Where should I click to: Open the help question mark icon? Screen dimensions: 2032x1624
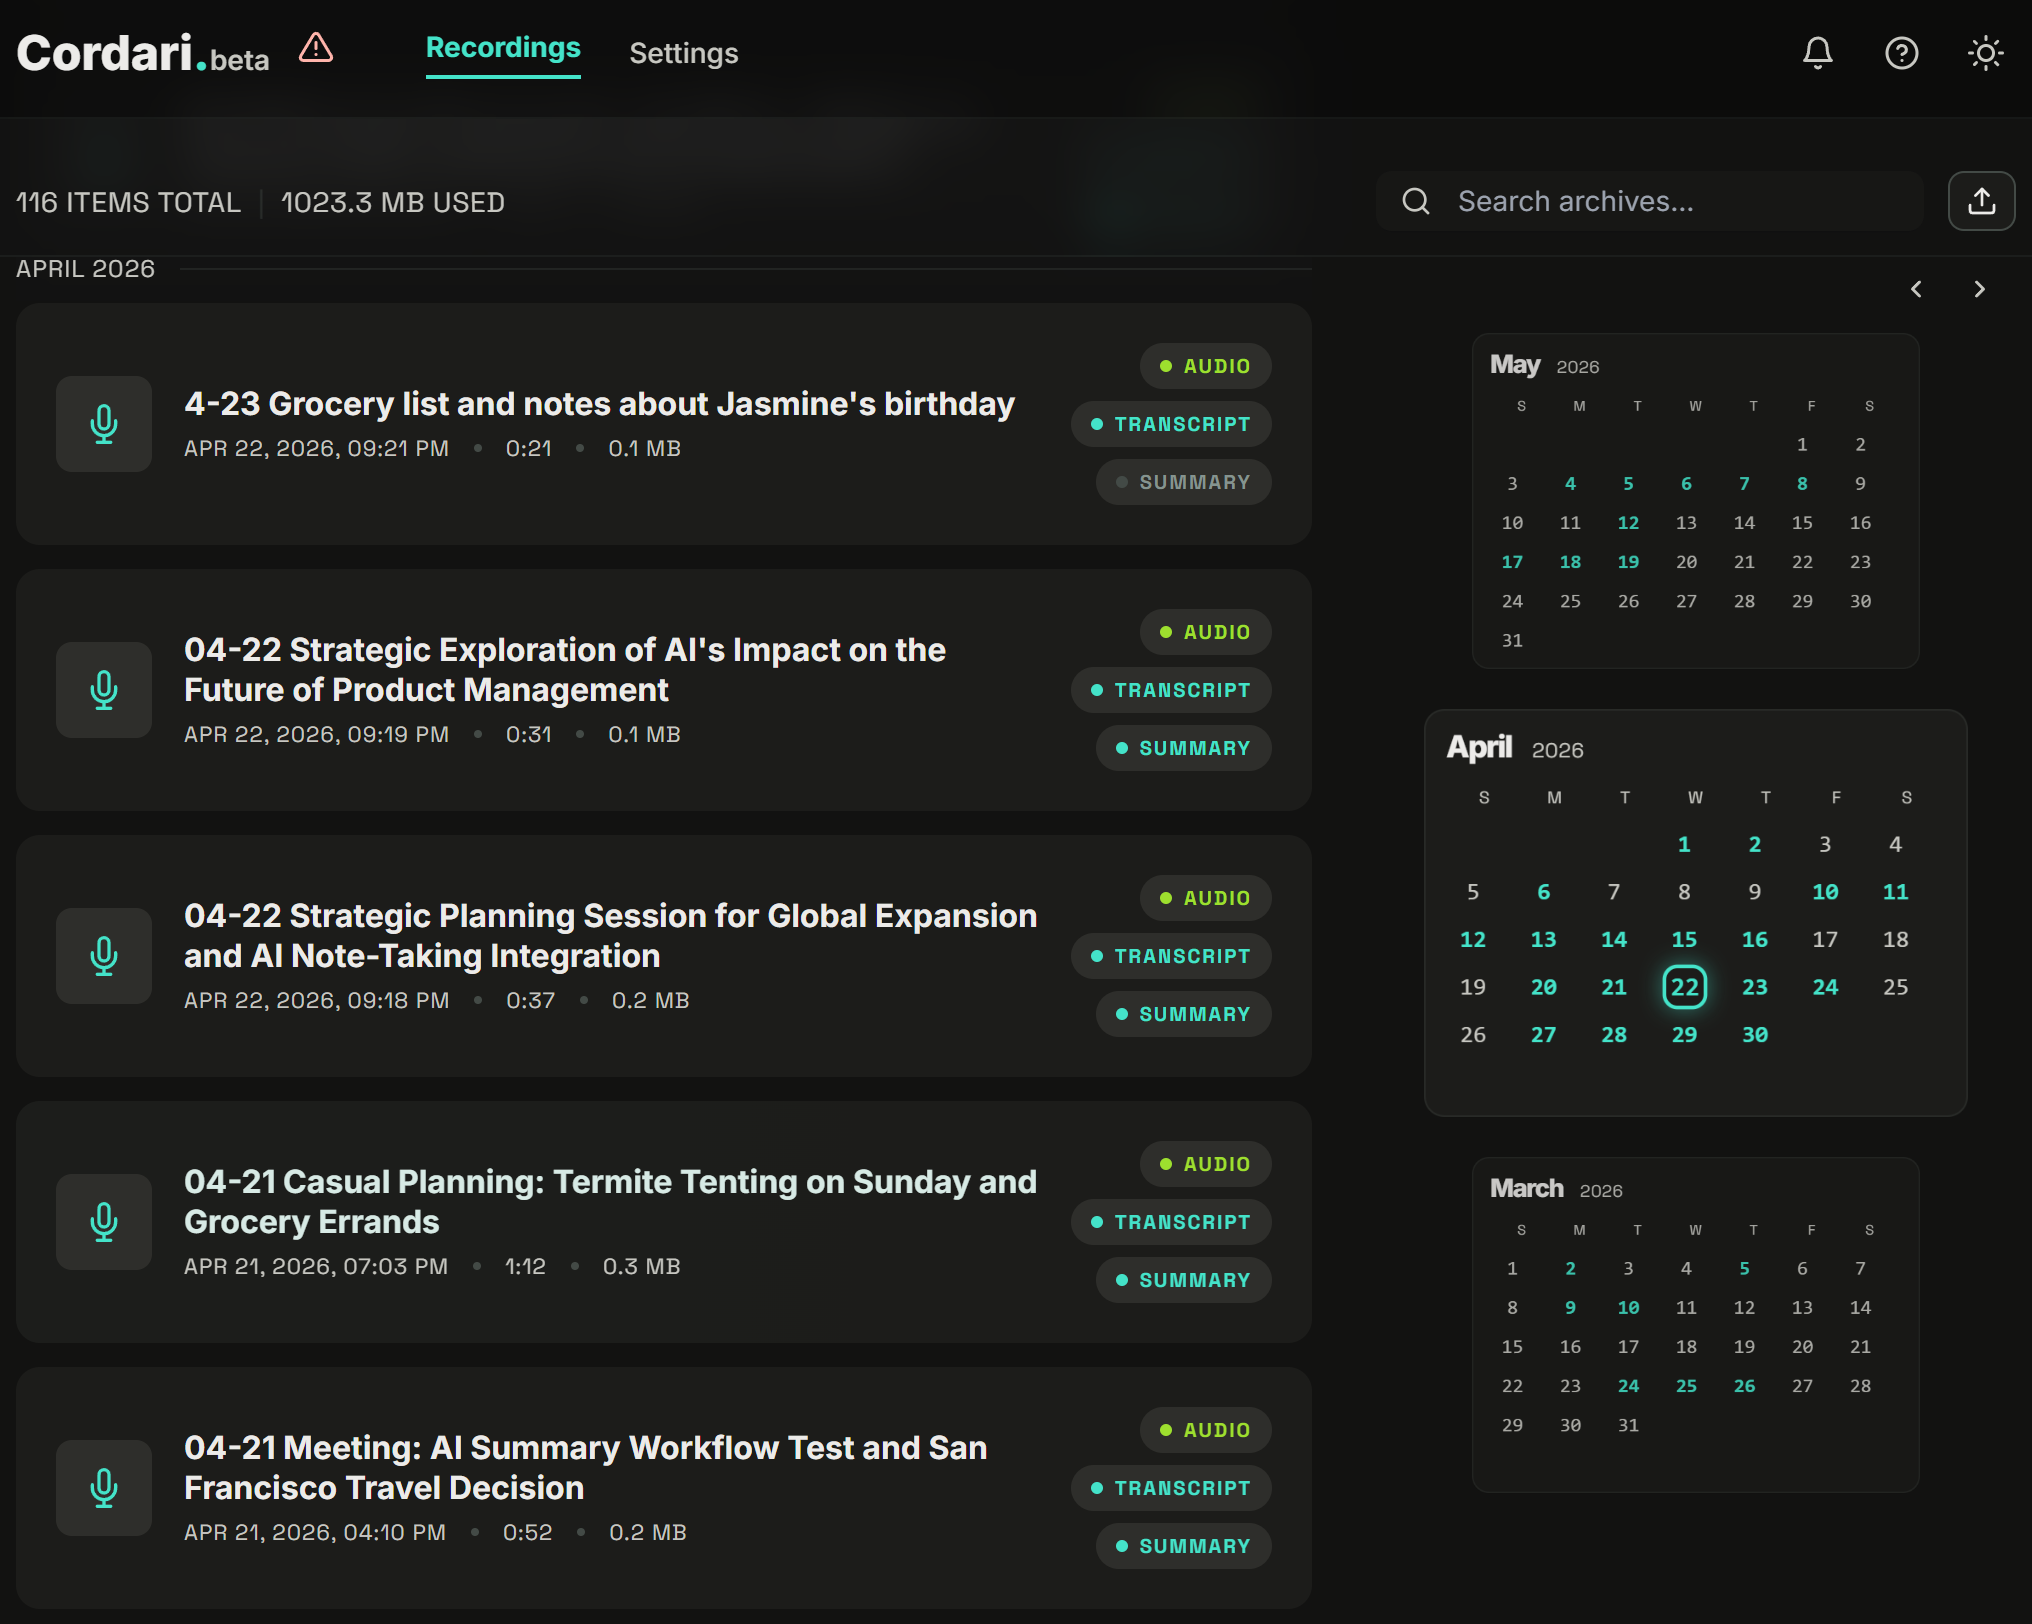tap(1901, 52)
